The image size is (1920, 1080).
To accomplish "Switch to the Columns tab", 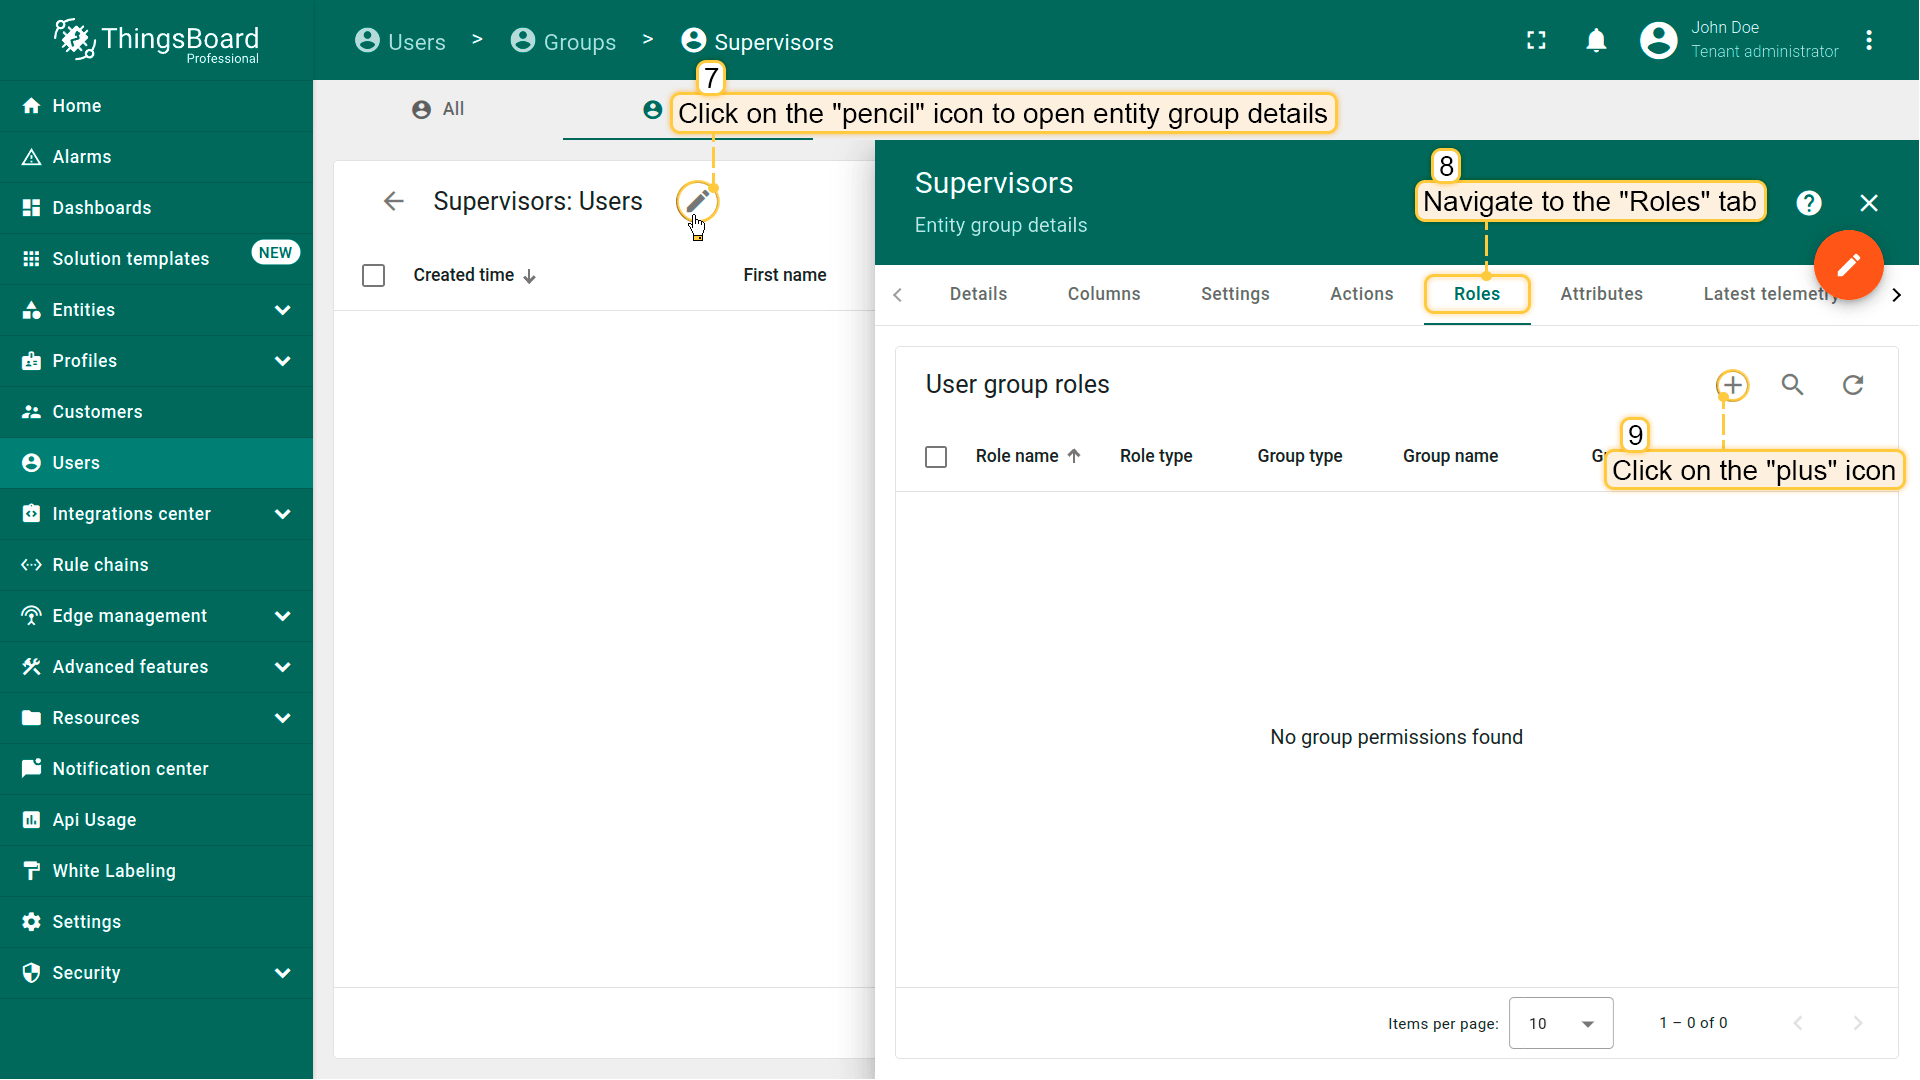I will pyautogui.click(x=1103, y=294).
